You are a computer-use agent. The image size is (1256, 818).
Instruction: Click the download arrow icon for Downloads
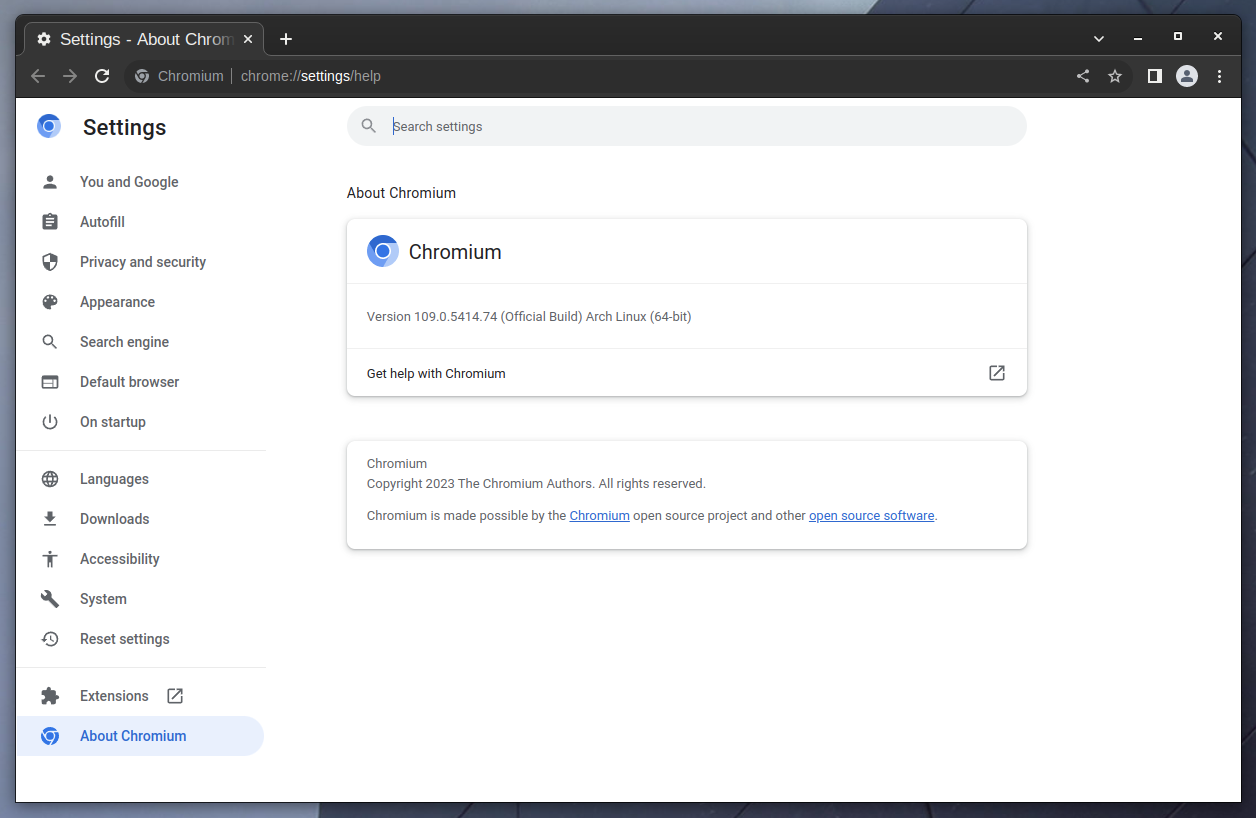[x=50, y=519]
